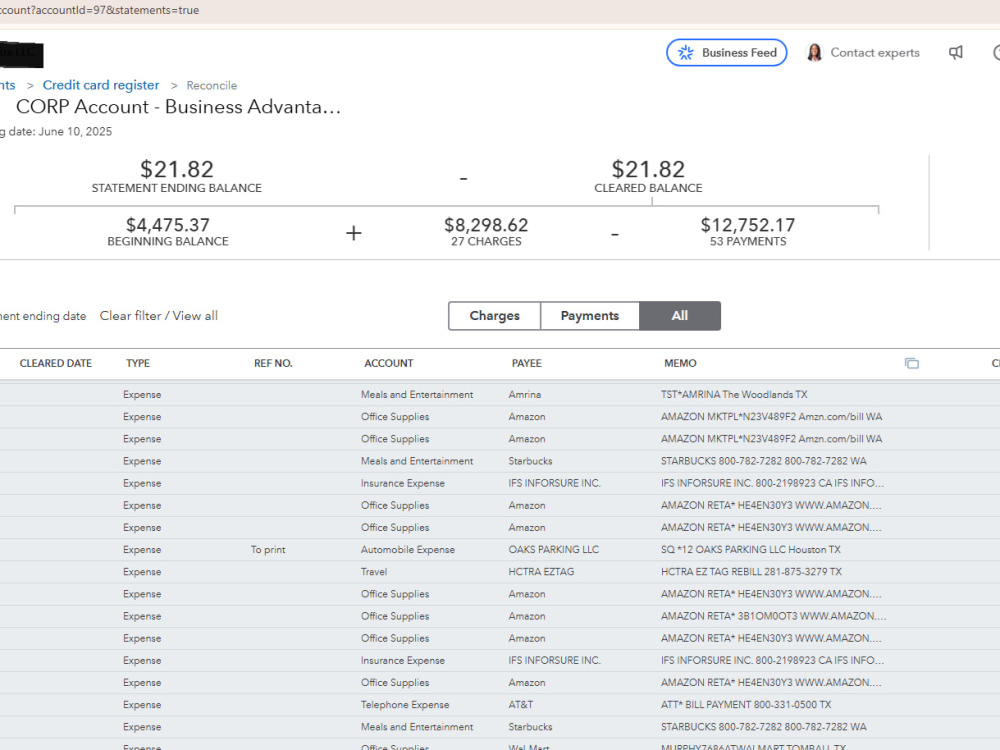Sort by the CLEARED DATE column header
This screenshot has width=1000, height=750.
[x=55, y=364]
